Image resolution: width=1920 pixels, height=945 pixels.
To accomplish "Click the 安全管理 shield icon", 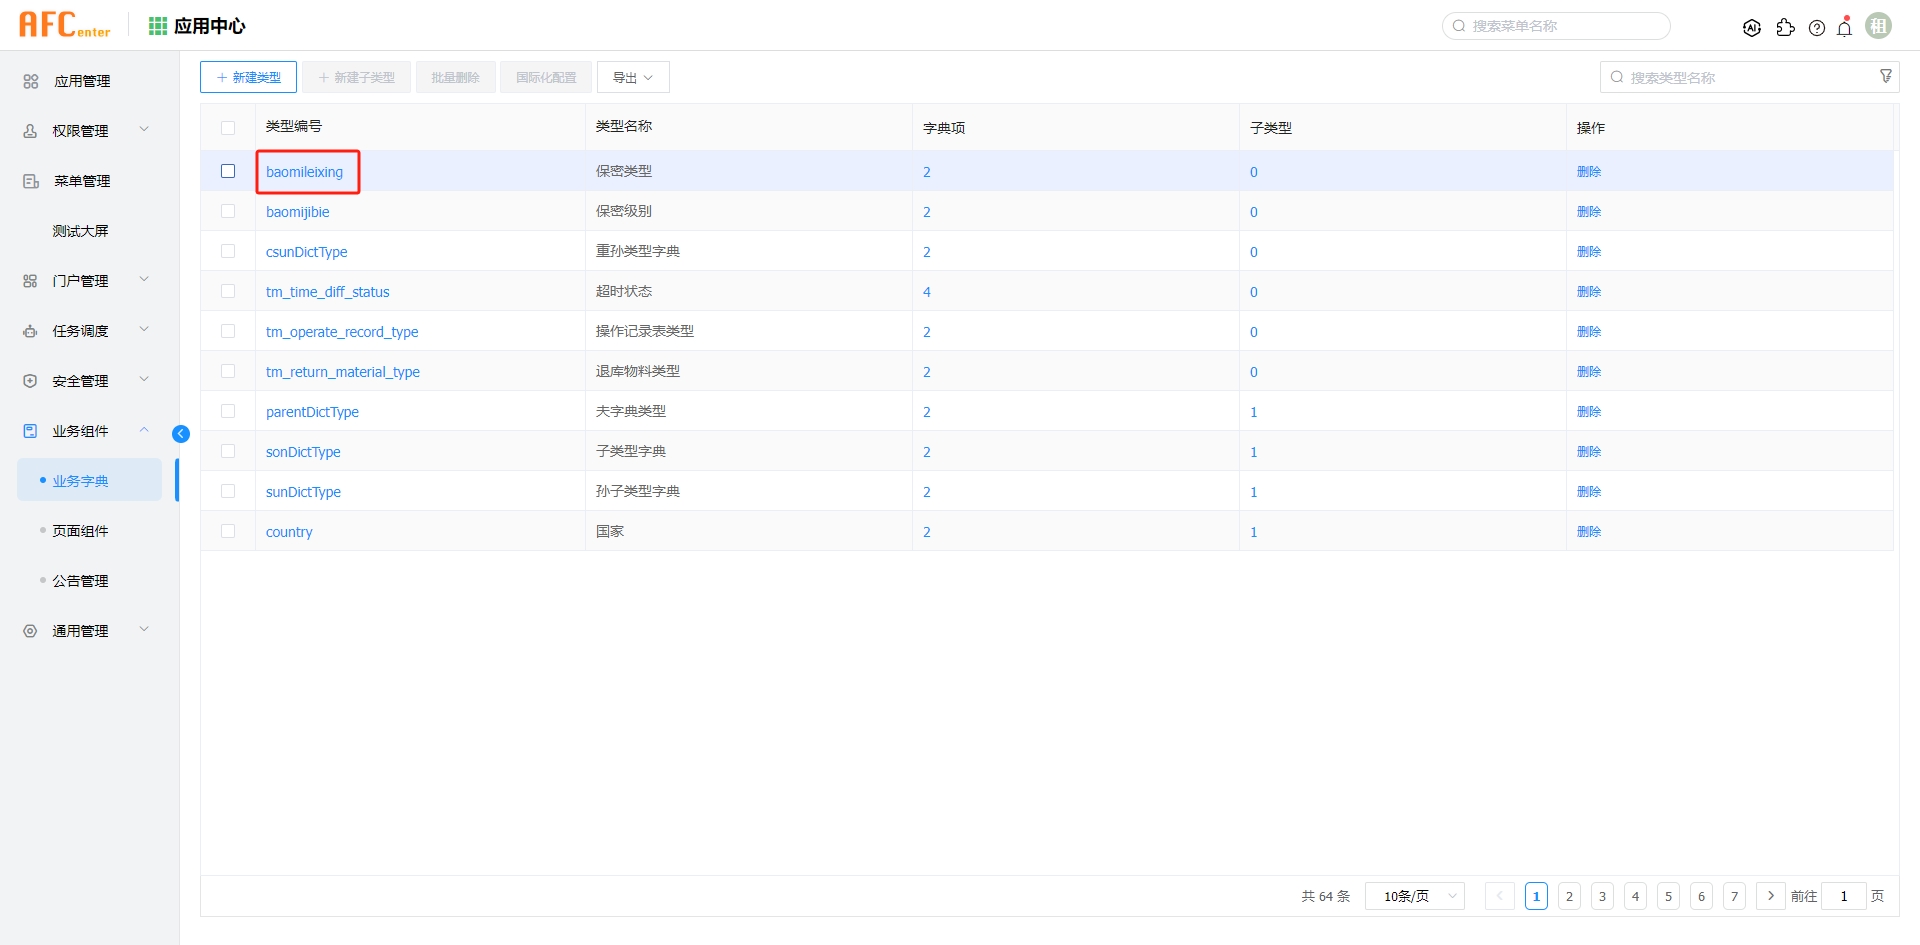I will [29, 380].
